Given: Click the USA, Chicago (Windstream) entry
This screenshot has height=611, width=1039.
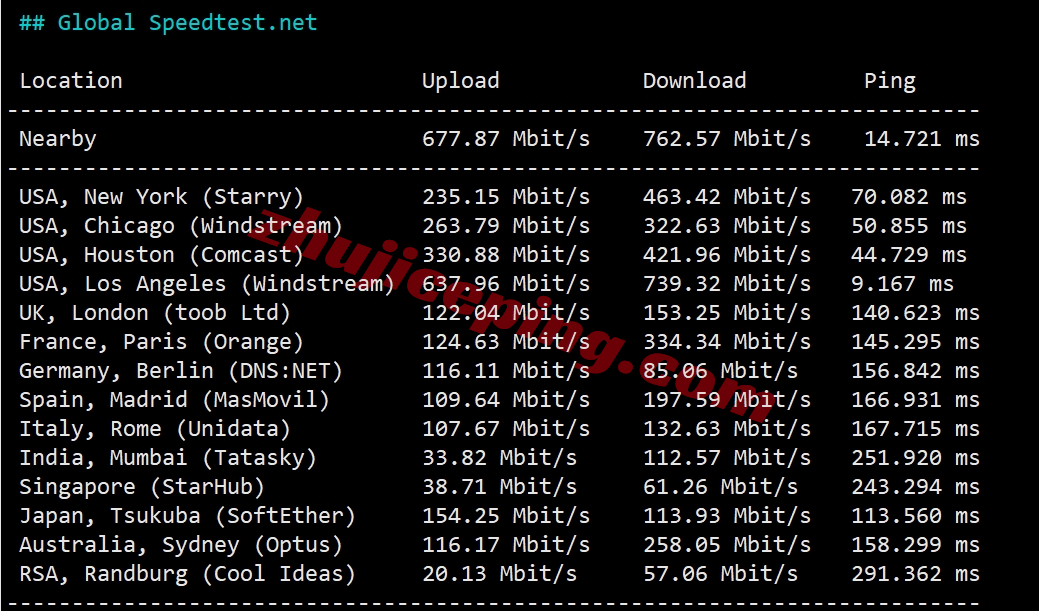Looking at the screenshot, I should tap(181, 226).
